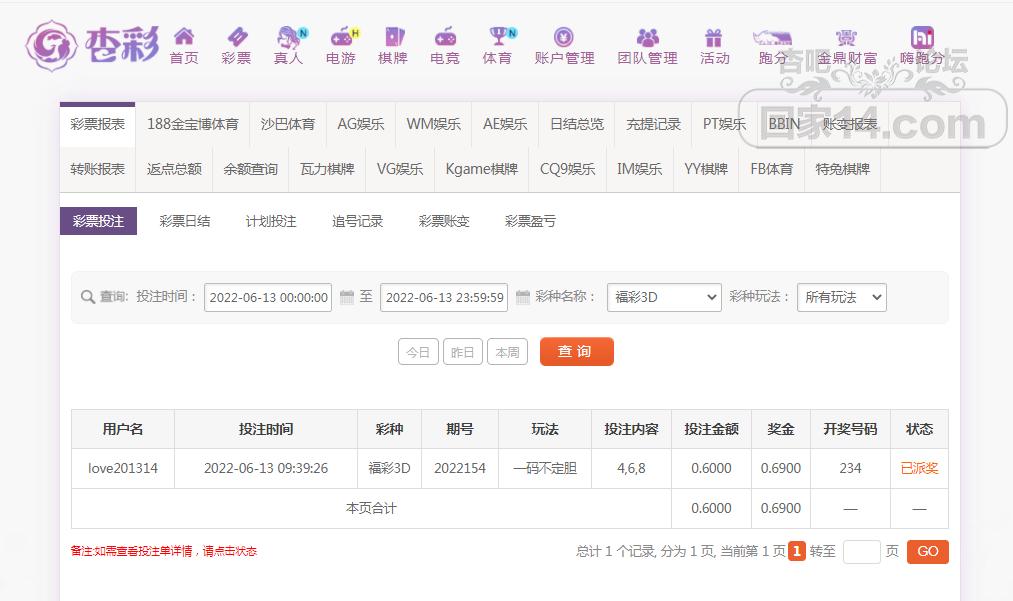Click the 本周 quick filter button
The height and width of the screenshot is (601, 1013).
pyautogui.click(x=507, y=352)
